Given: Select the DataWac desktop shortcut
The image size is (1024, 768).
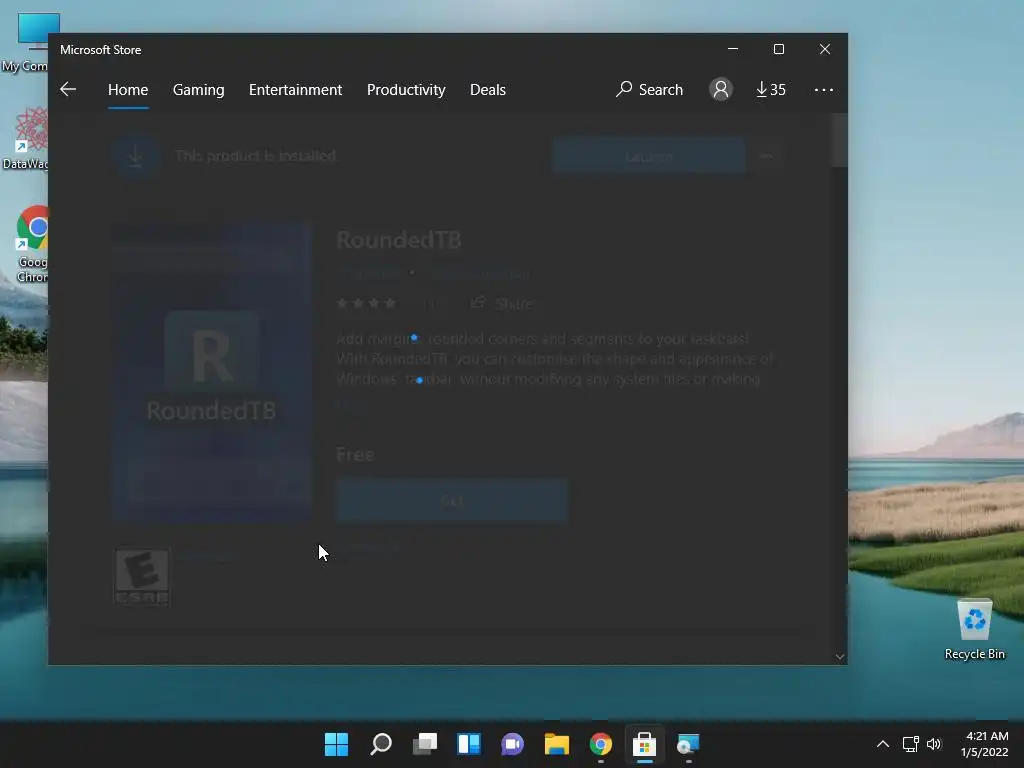Looking at the screenshot, I should (26, 138).
